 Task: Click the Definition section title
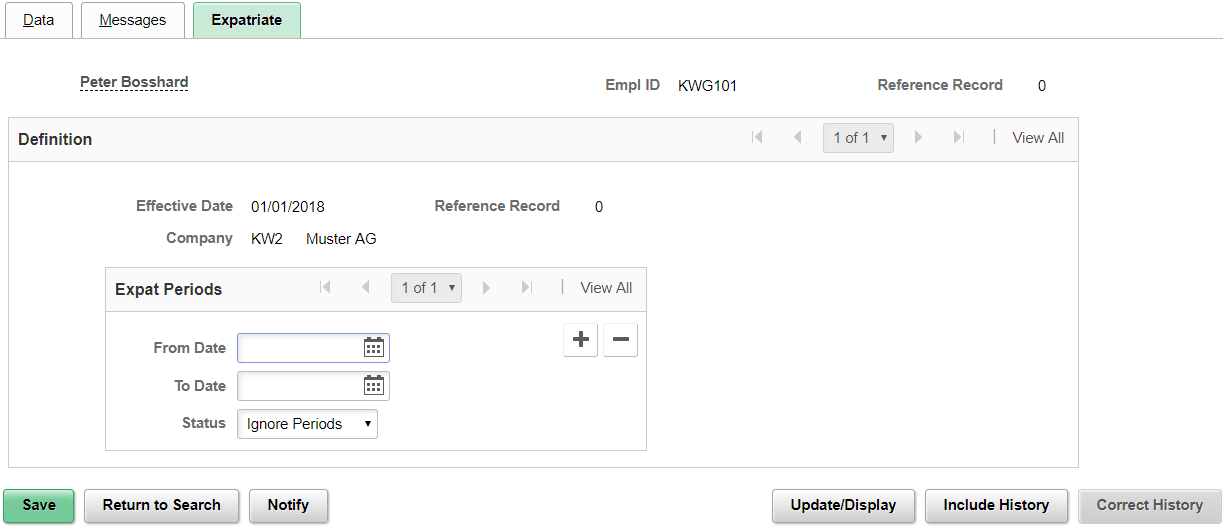(x=55, y=139)
